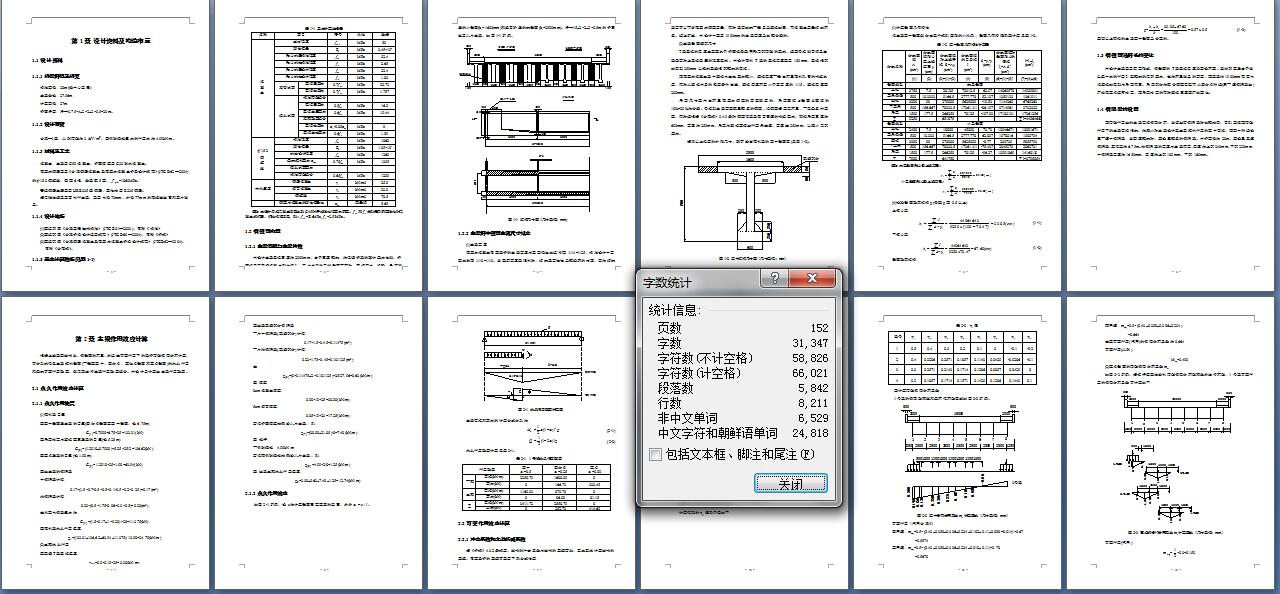Tick the 包括文本框、脚注和尾注 checkbox
Screen dimensions: 1280x594
pyautogui.click(x=656, y=454)
